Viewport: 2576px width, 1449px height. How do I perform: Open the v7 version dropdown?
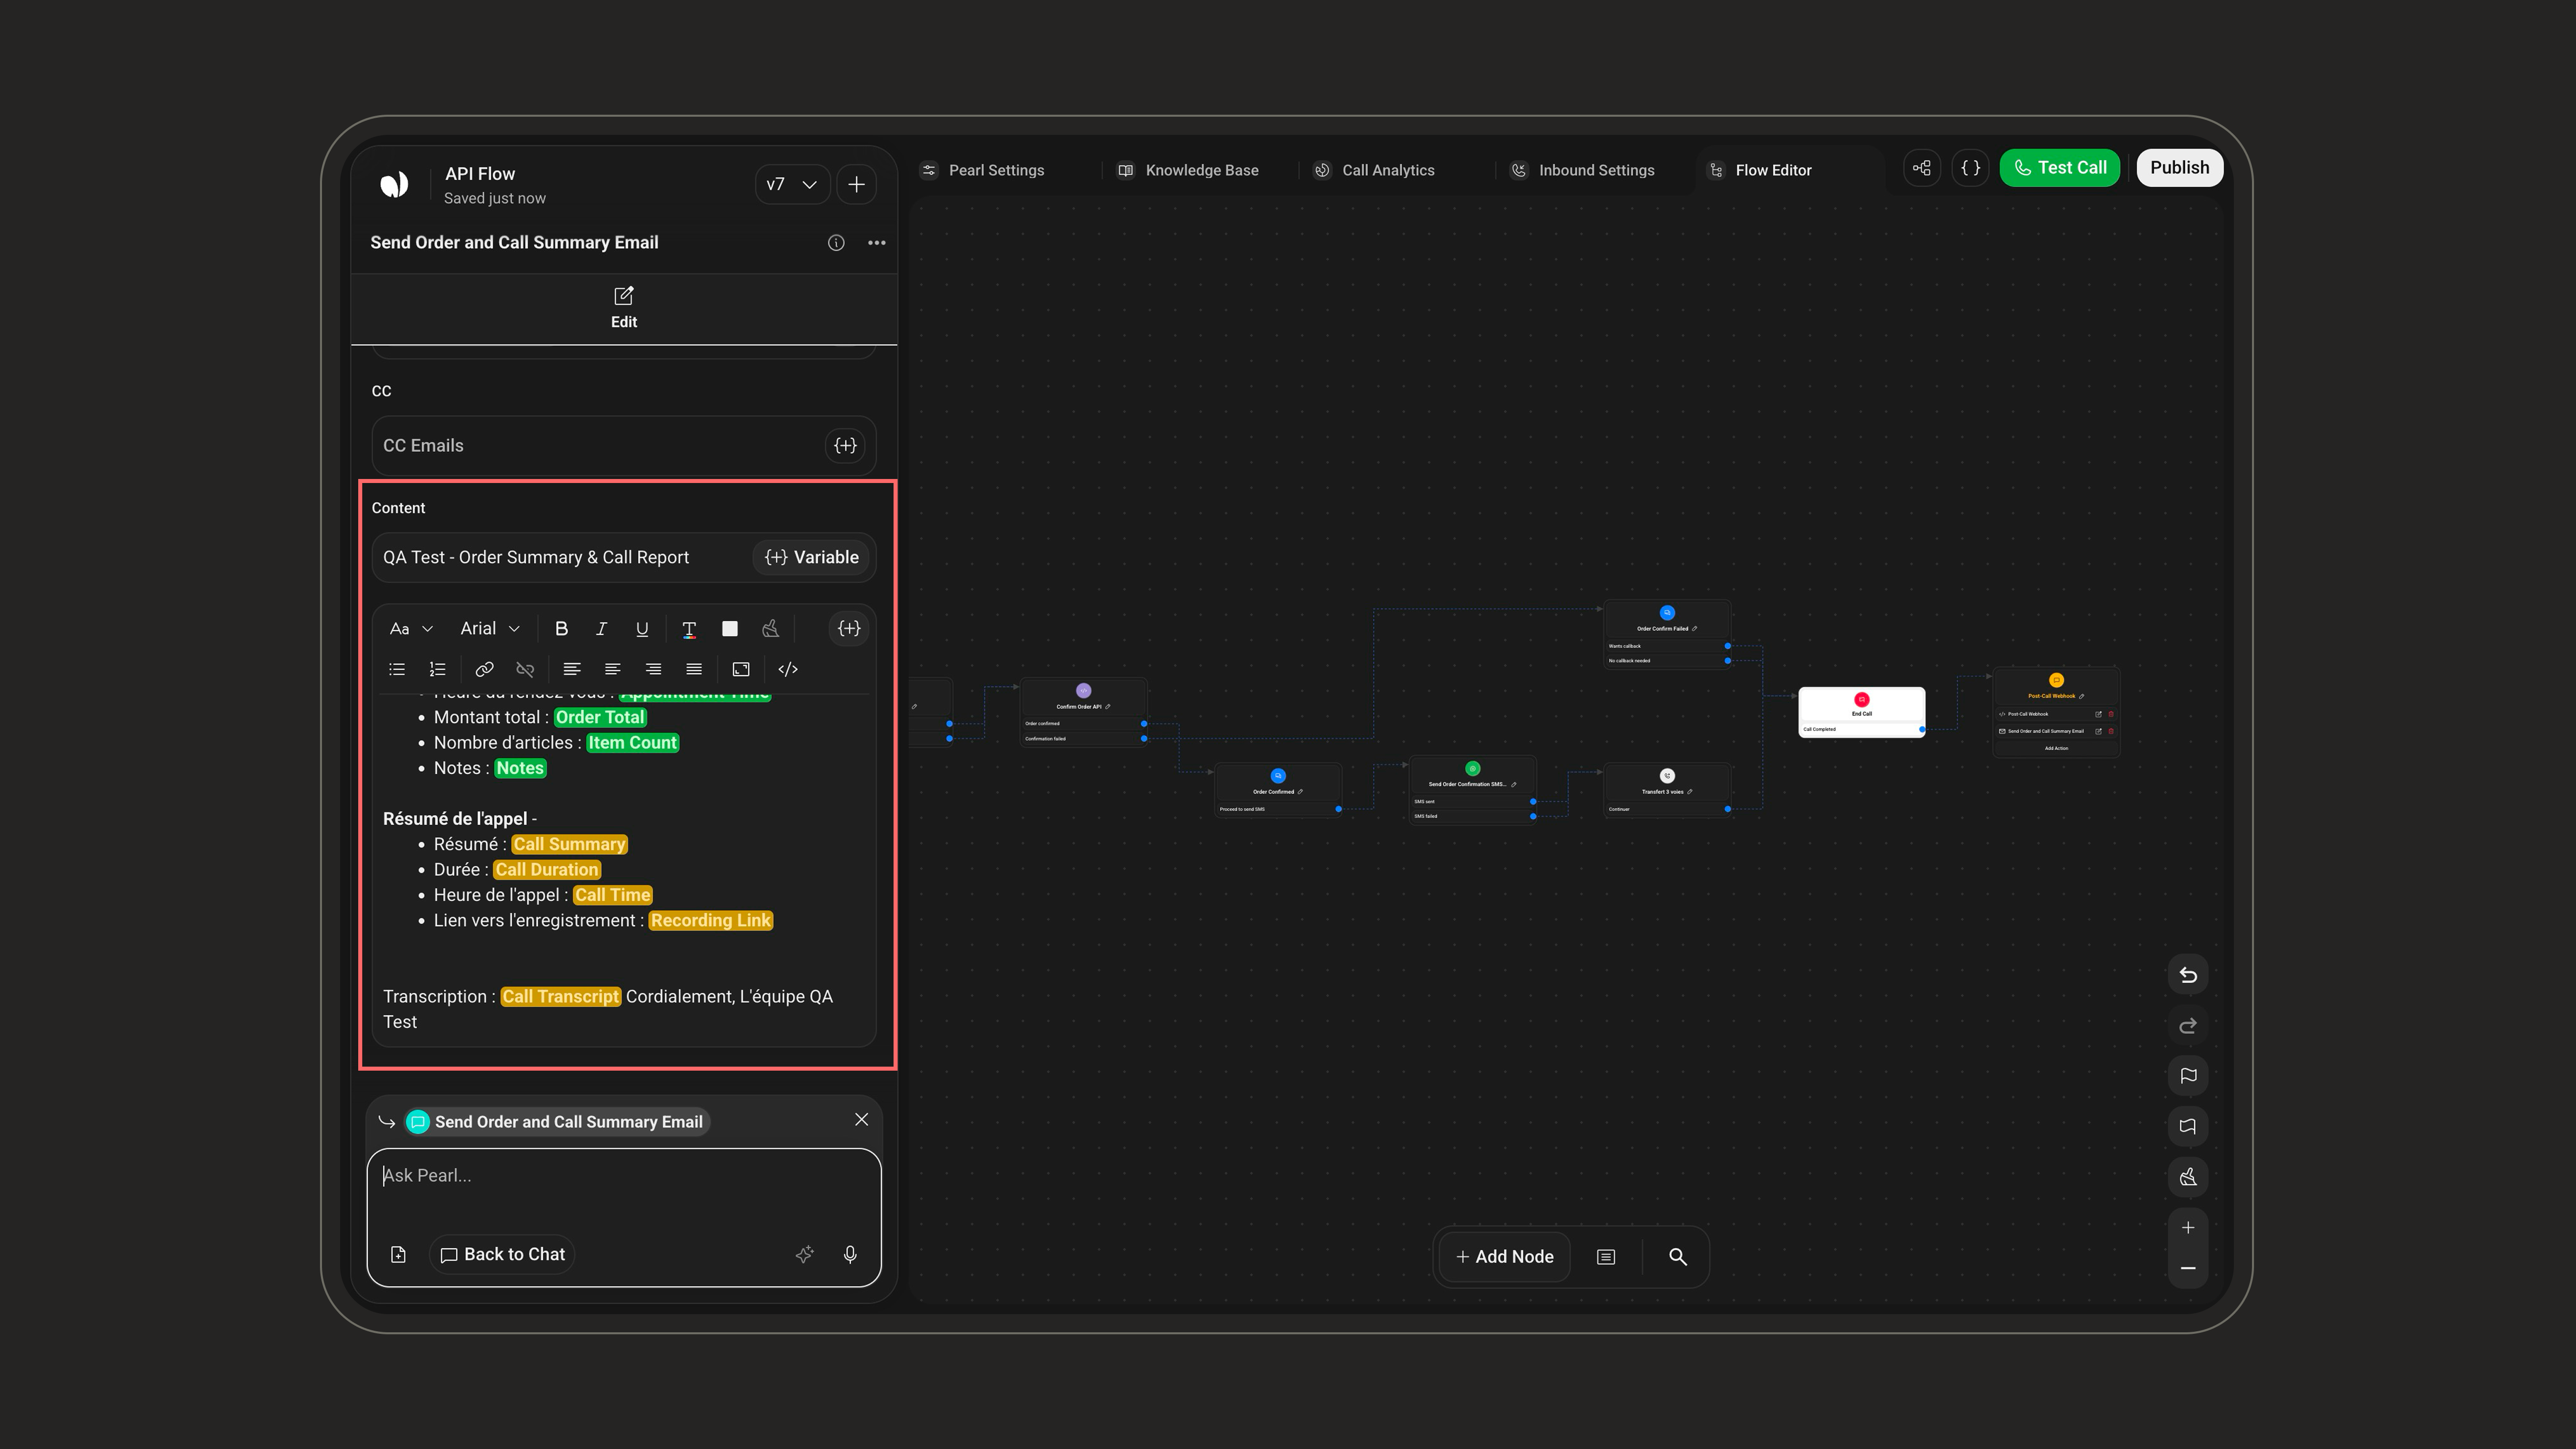792,185
